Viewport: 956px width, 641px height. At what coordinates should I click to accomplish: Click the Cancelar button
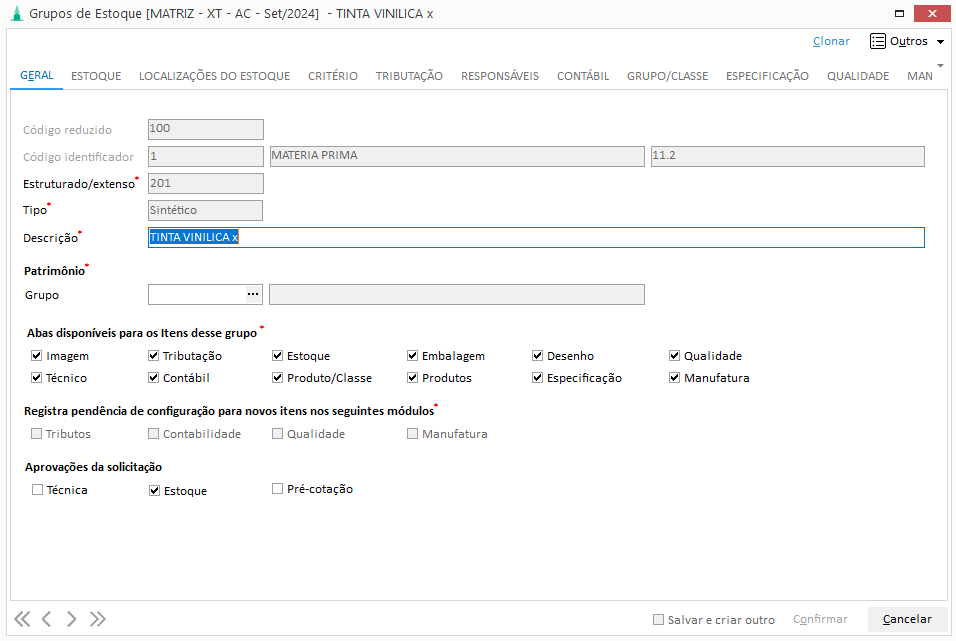(907, 619)
